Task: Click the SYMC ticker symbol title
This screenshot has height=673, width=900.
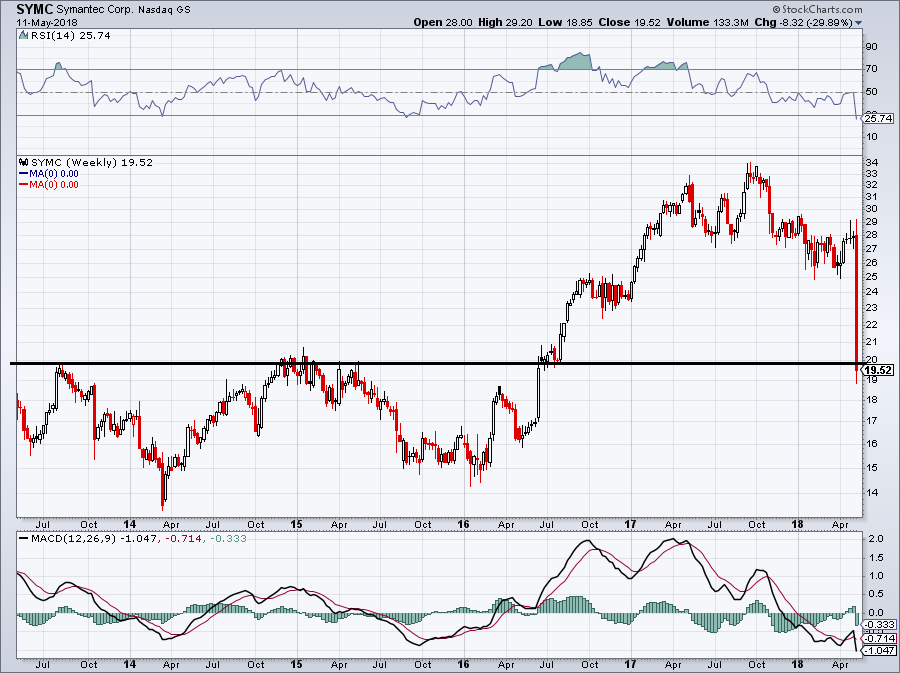Action: pyautogui.click(x=35, y=9)
